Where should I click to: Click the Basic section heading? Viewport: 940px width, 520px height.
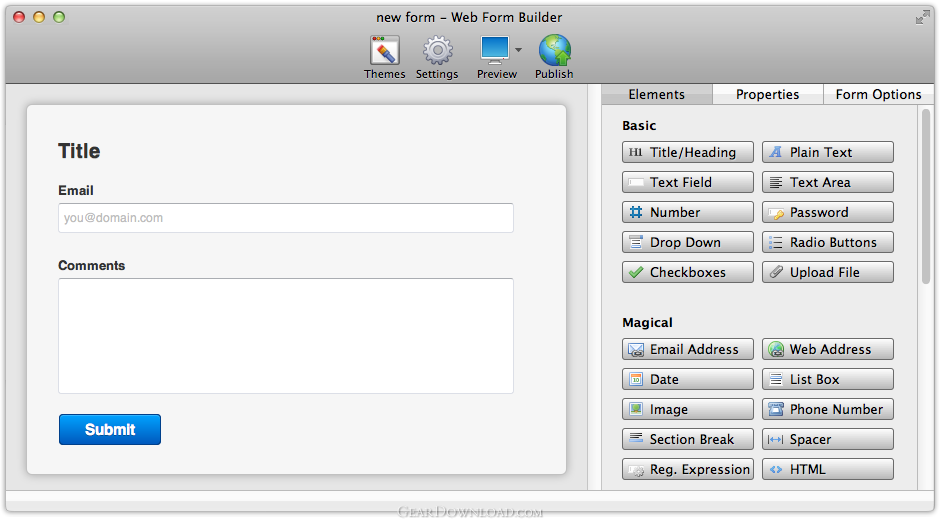pyautogui.click(x=639, y=125)
